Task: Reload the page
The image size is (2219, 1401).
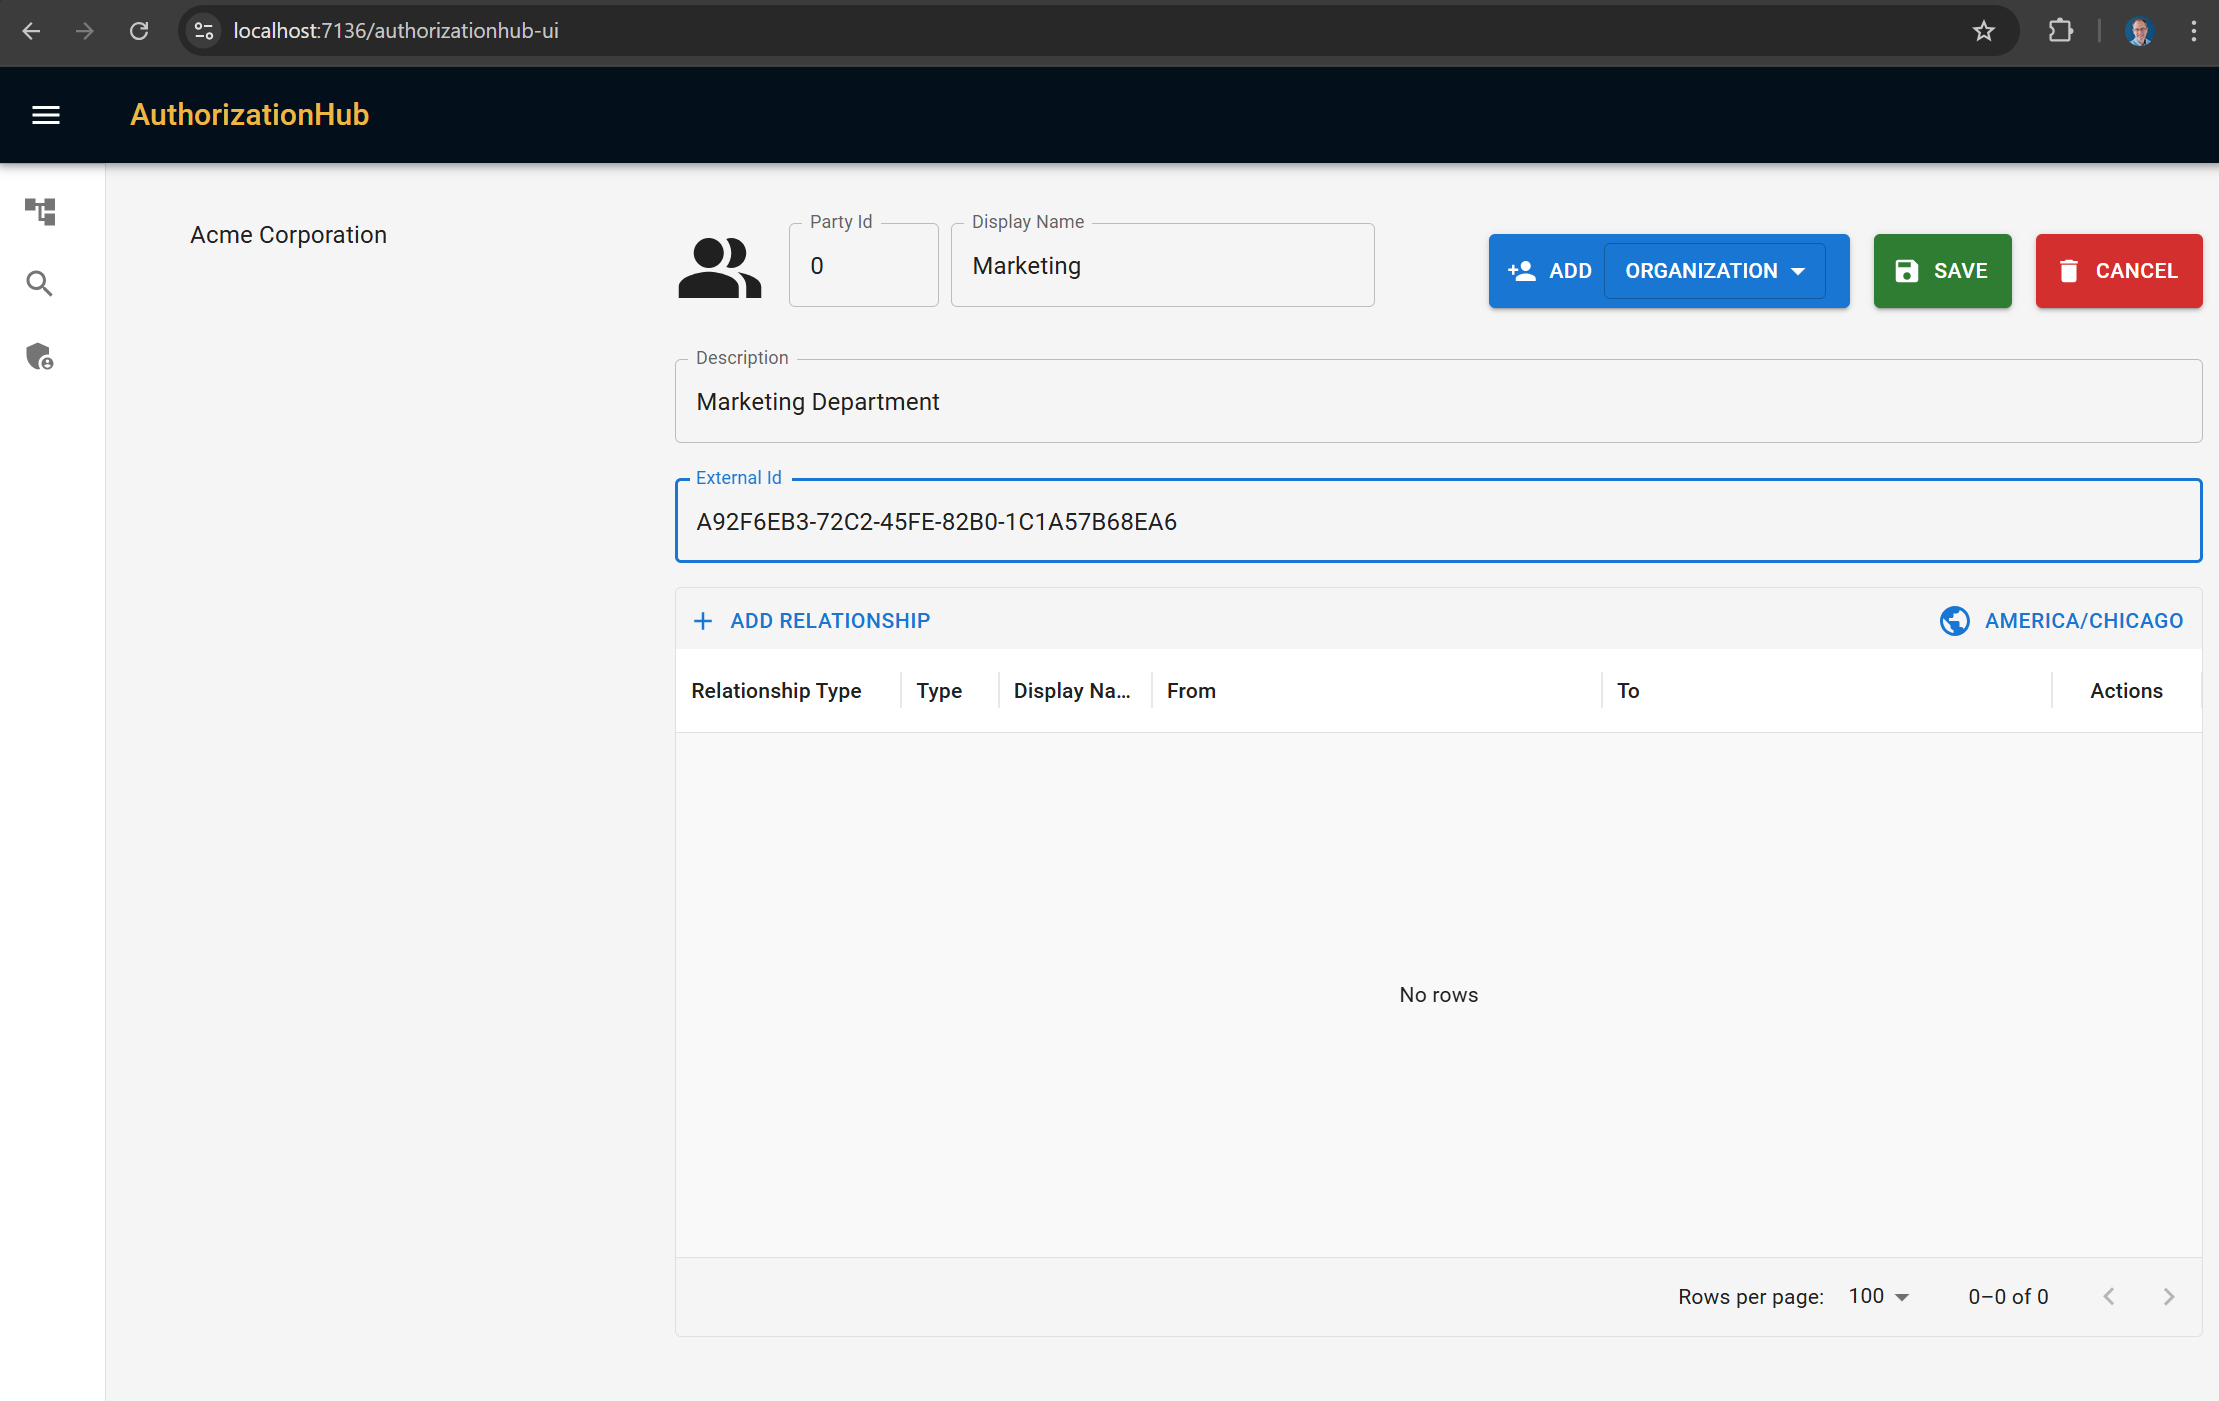Action: [x=139, y=31]
